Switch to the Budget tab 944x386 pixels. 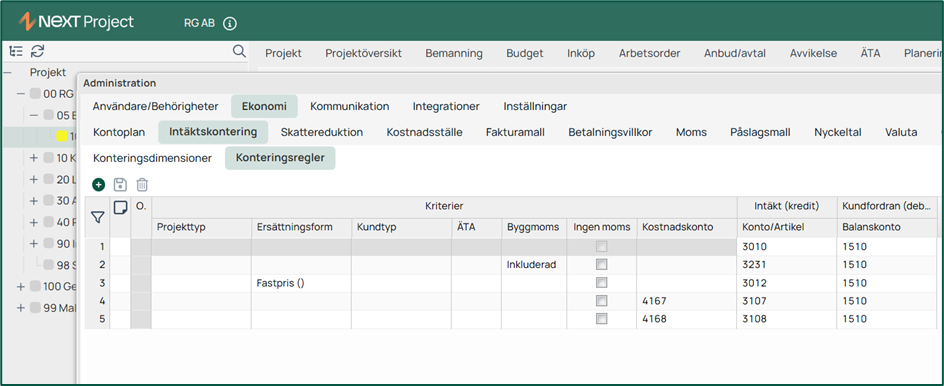point(524,53)
